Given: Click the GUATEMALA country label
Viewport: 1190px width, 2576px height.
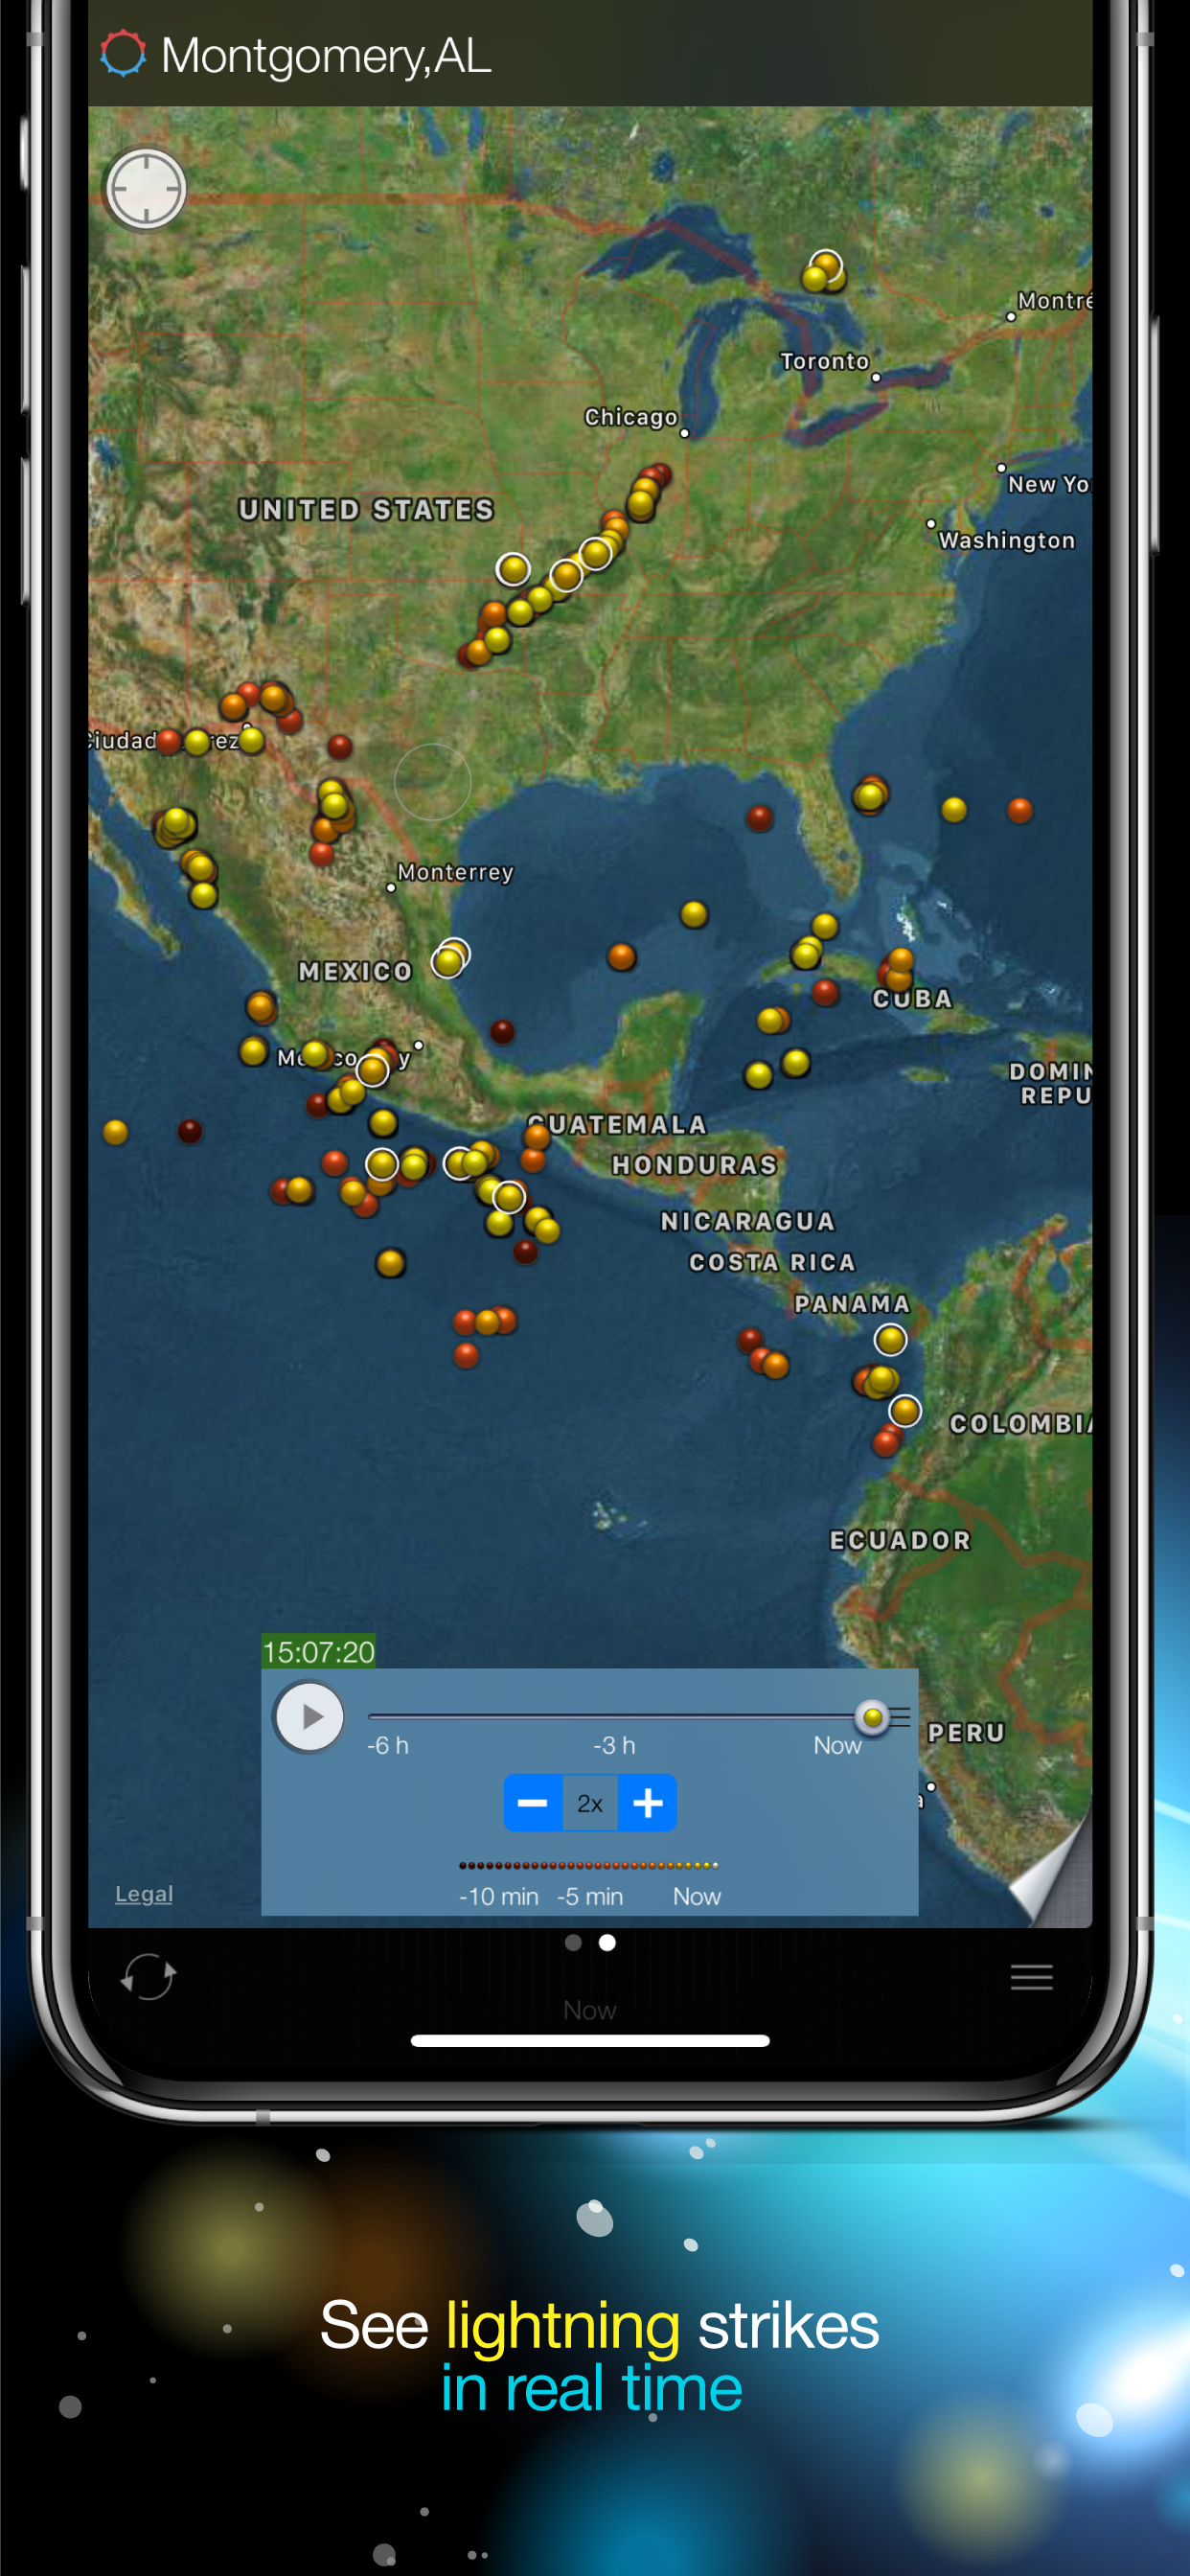Looking at the screenshot, I should pos(618,1124).
